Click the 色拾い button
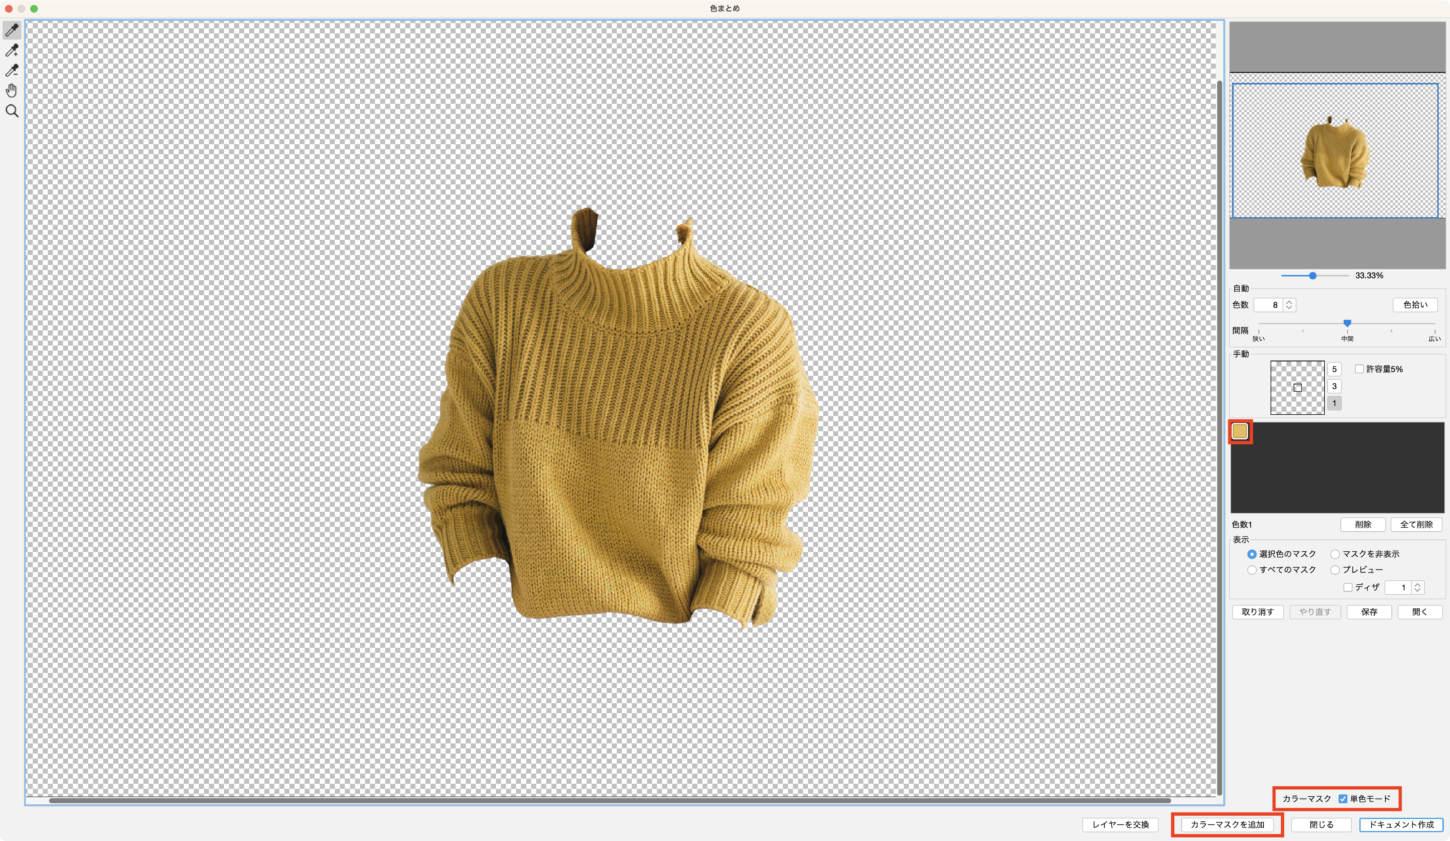This screenshot has height=841, width=1450. [x=1415, y=305]
